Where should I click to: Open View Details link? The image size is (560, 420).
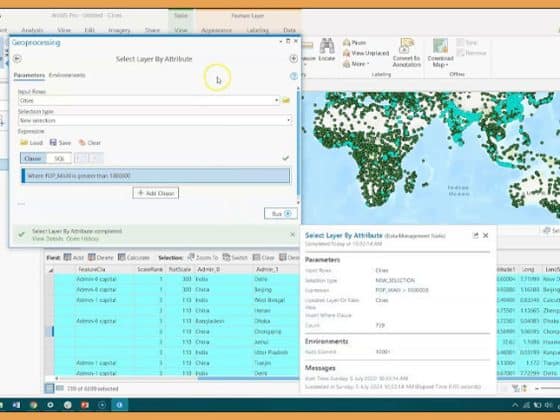(48, 238)
